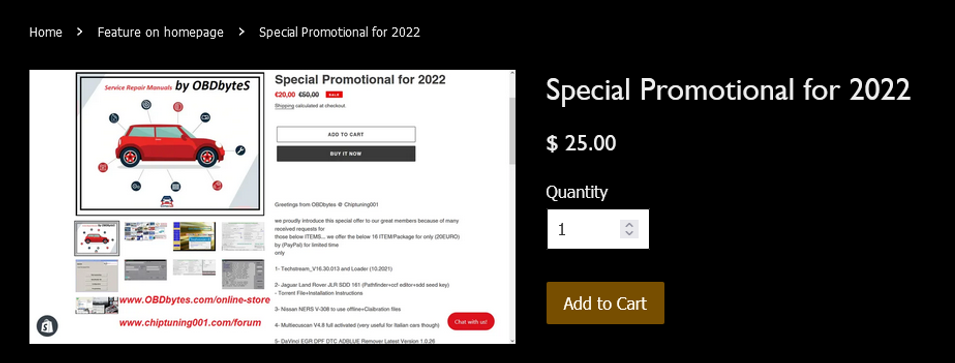955x363 pixels.
Task: Select the second thumbnail in the first row
Action: pos(146,231)
